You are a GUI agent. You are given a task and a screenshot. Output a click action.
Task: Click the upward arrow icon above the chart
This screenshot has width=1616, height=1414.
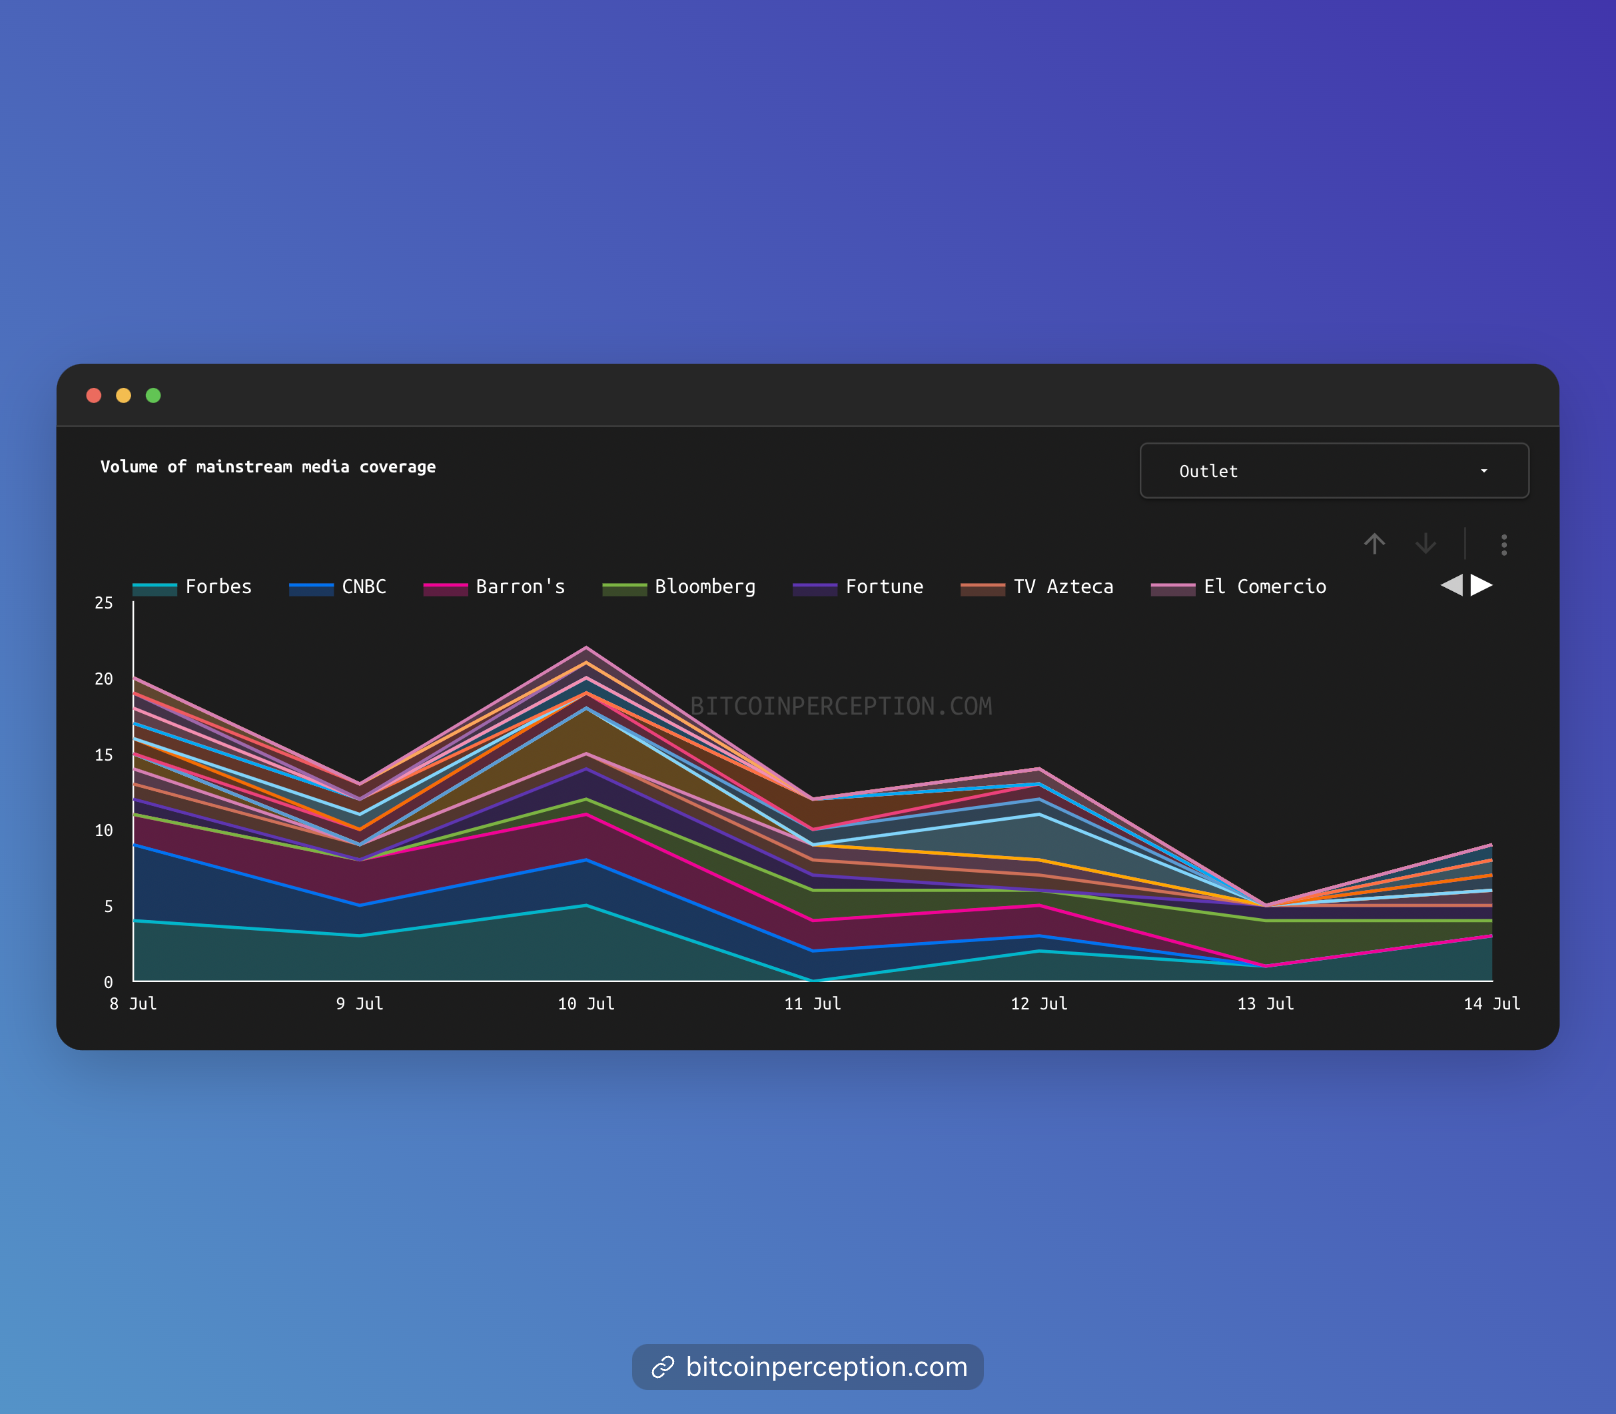pos(1374,543)
